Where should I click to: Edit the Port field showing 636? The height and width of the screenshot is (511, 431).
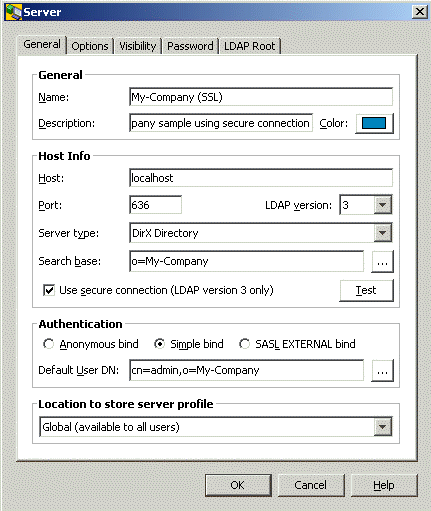pos(155,205)
